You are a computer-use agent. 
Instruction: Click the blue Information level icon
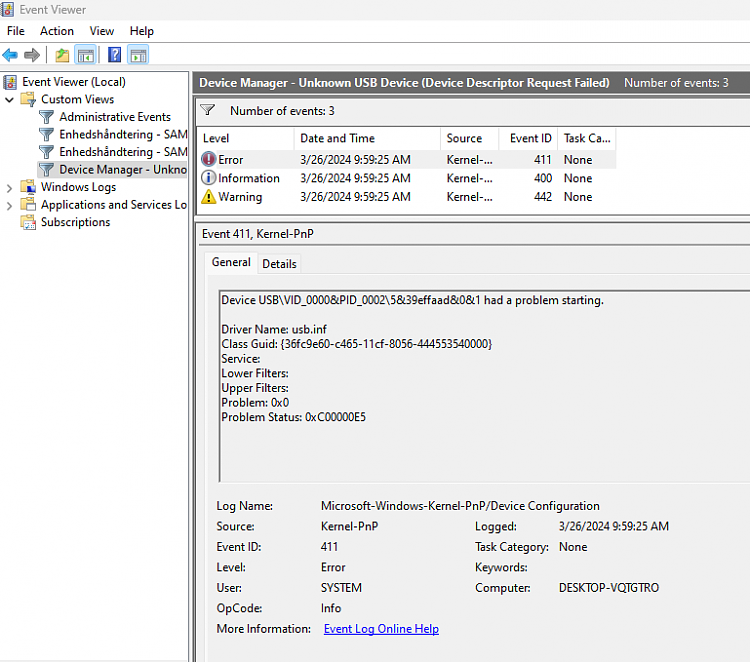point(209,178)
